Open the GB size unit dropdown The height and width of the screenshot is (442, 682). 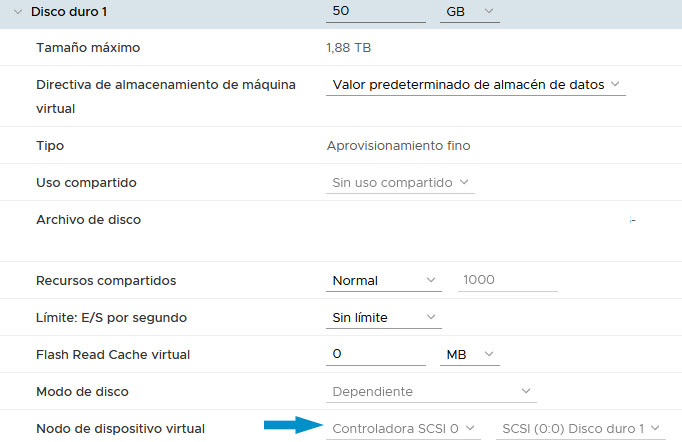coord(469,11)
